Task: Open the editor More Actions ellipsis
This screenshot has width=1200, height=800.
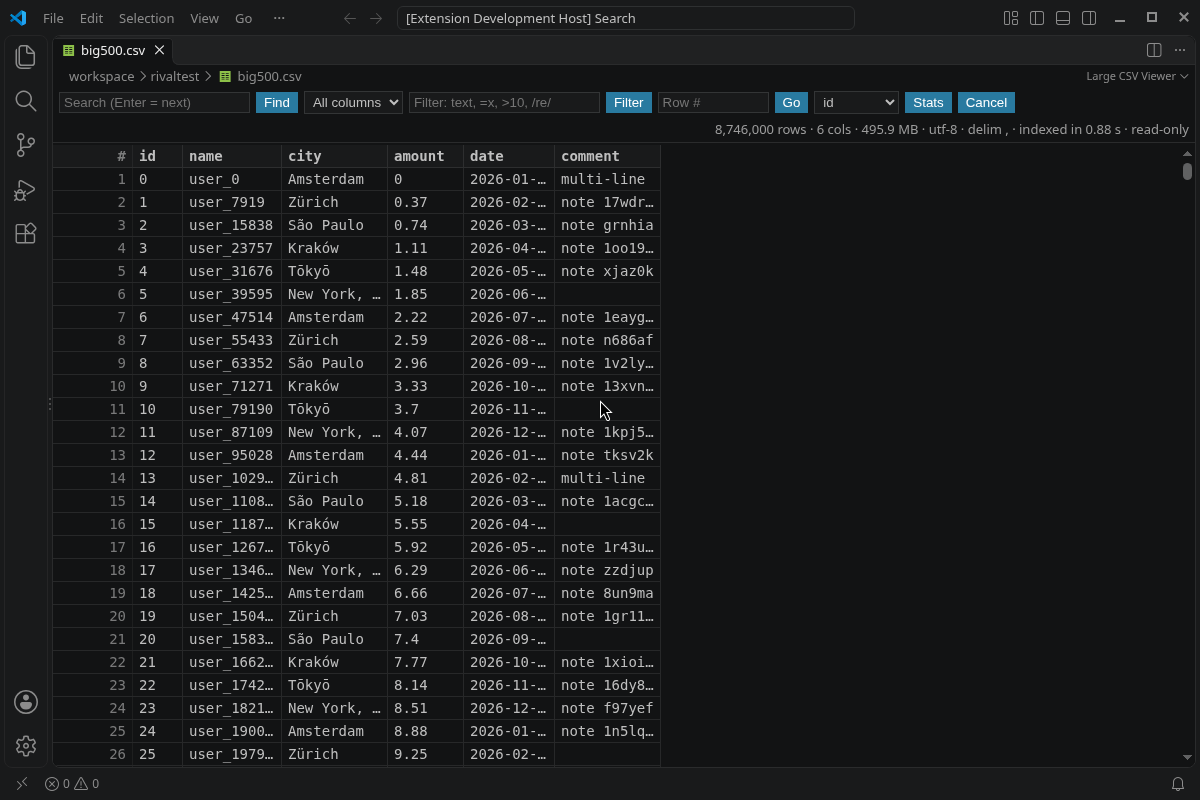Action: (1180, 50)
